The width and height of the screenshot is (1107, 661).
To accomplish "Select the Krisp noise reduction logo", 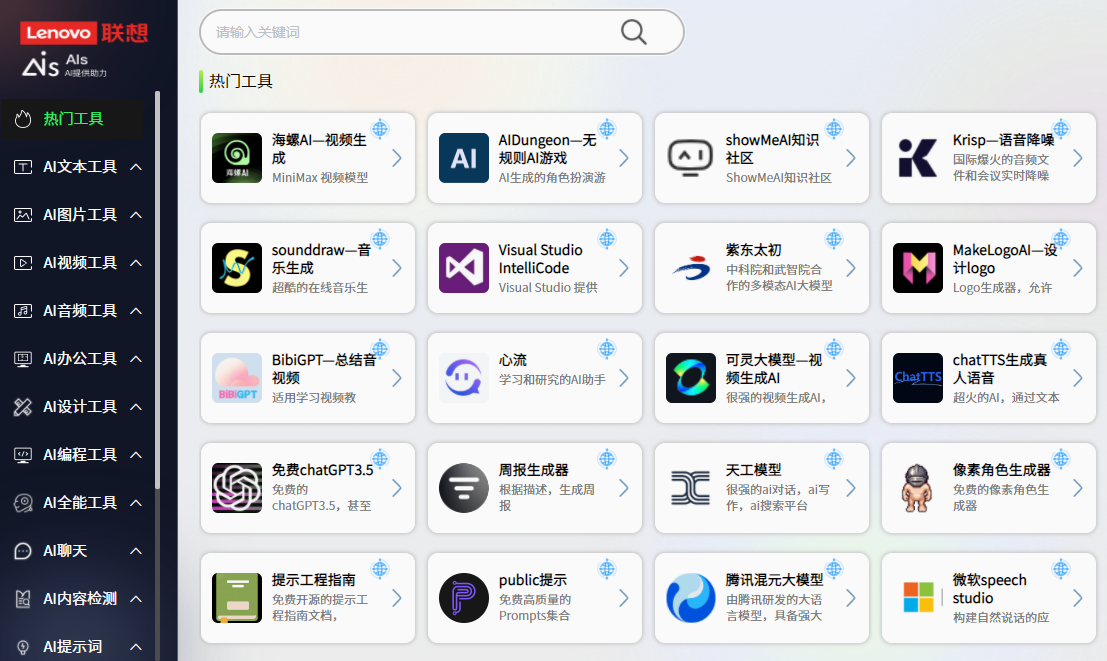I will coord(918,158).
